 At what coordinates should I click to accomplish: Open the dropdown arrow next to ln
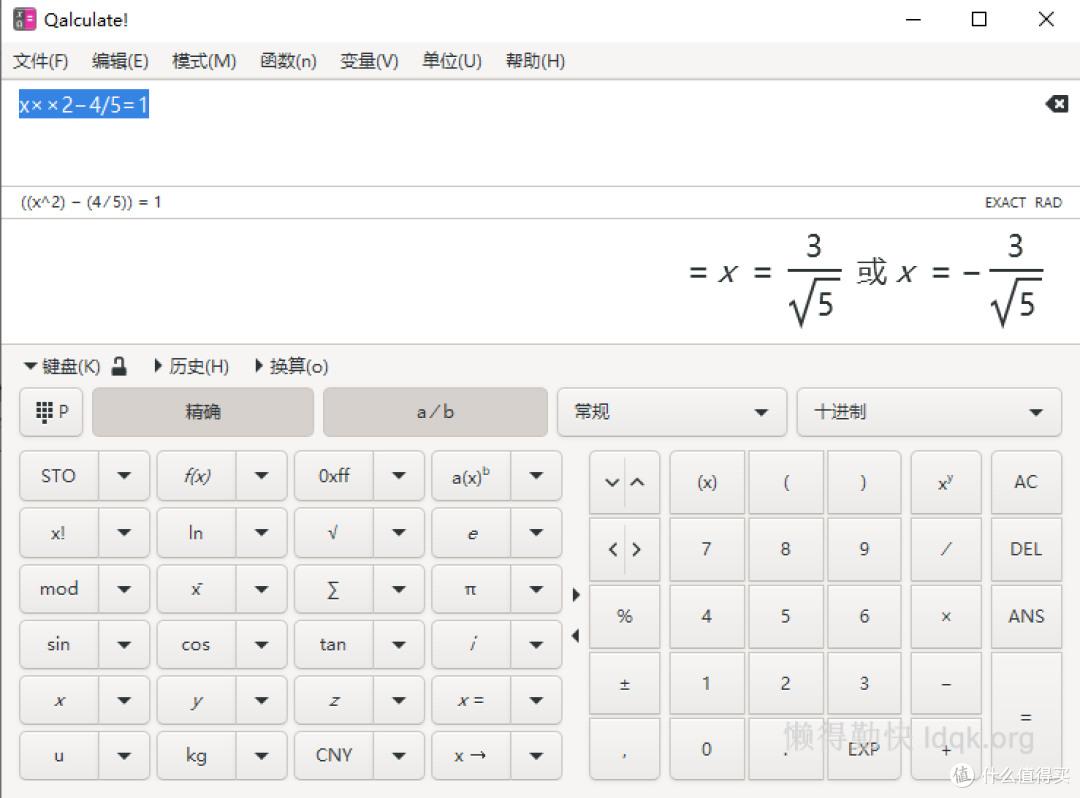click(x=262, y=532)
